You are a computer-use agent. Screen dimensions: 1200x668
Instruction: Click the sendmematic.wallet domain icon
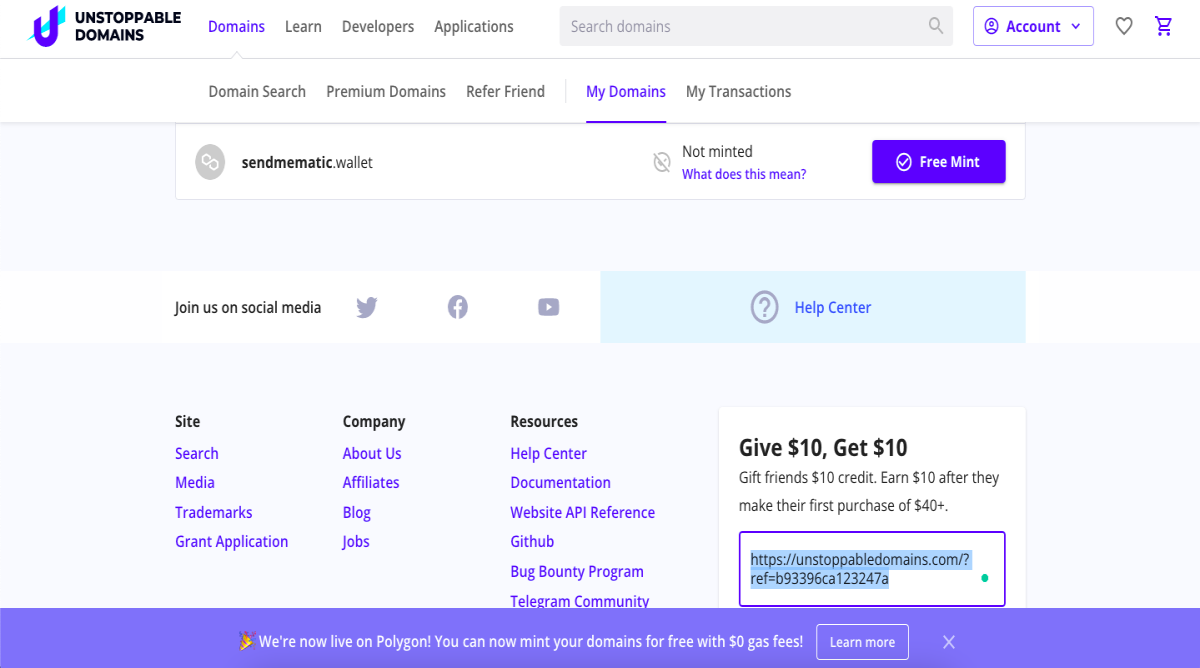(210, 162)
